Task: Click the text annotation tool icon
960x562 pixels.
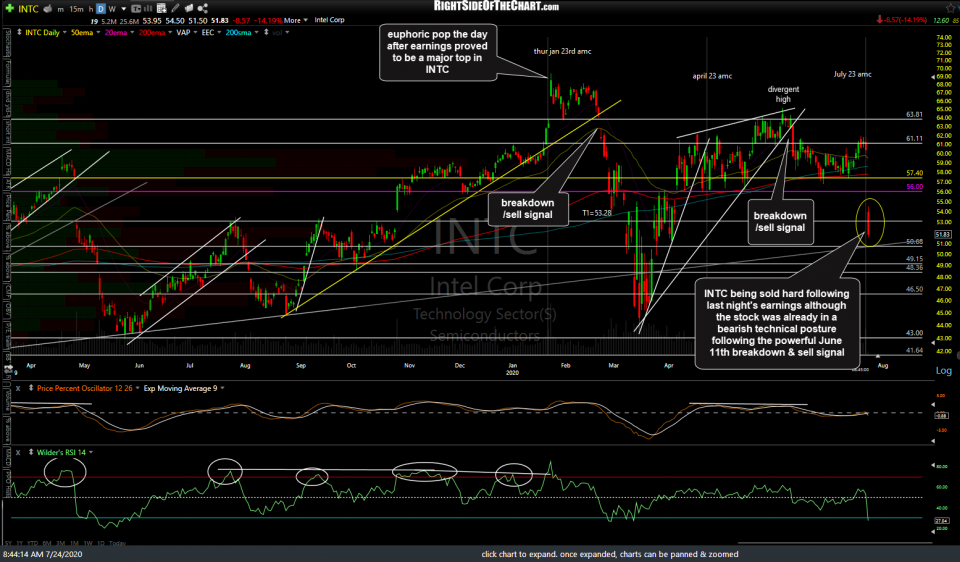Action: [136, 9]
